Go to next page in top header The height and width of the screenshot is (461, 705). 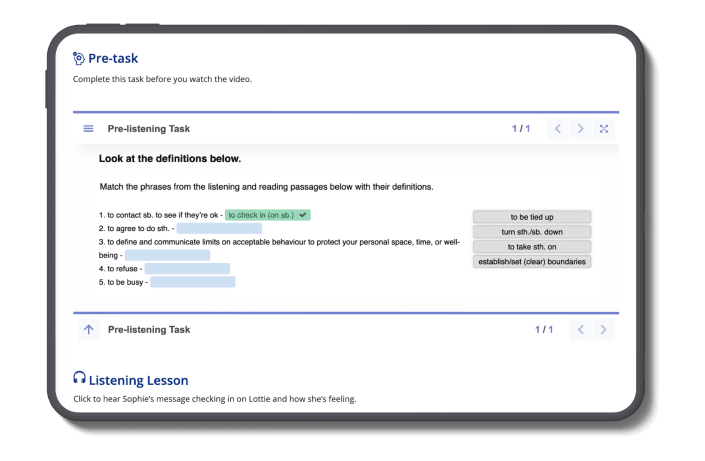coord(581,129)
